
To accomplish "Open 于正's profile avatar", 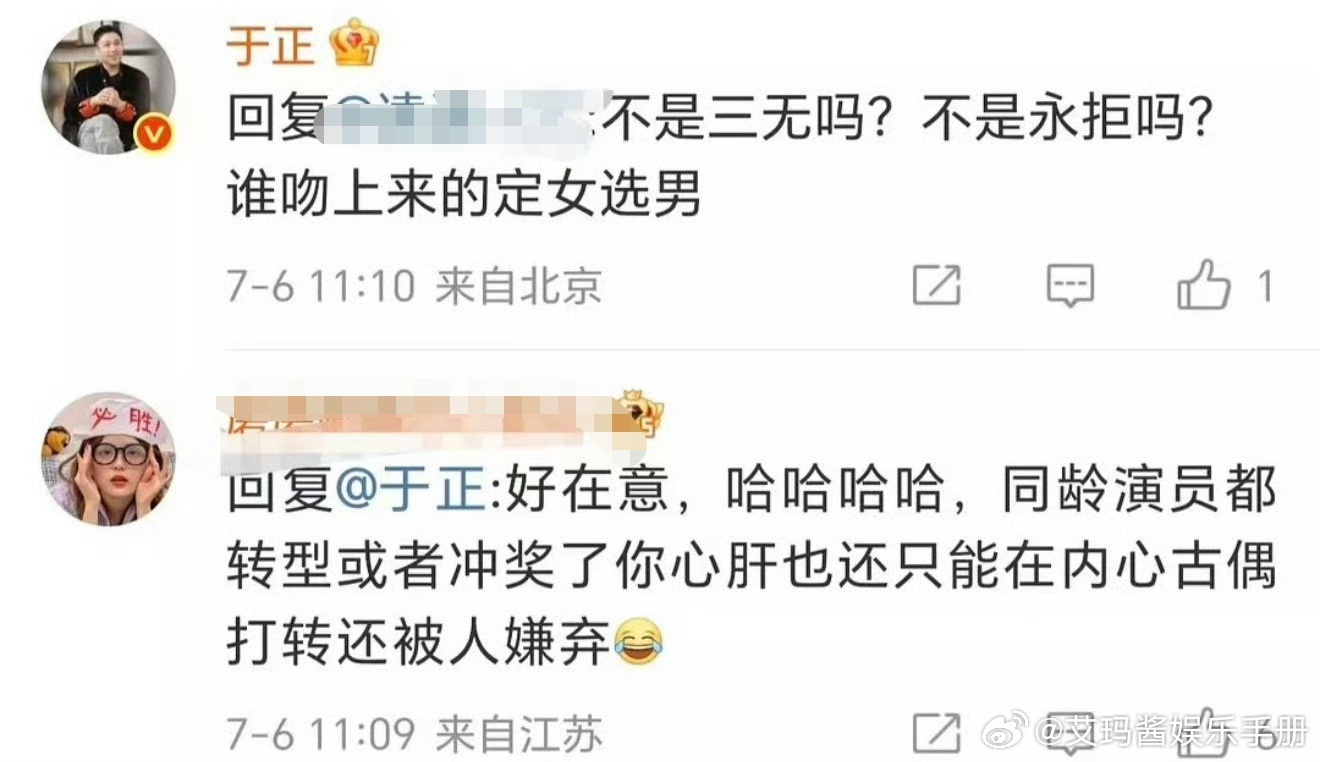I will (x=108, y=86).
